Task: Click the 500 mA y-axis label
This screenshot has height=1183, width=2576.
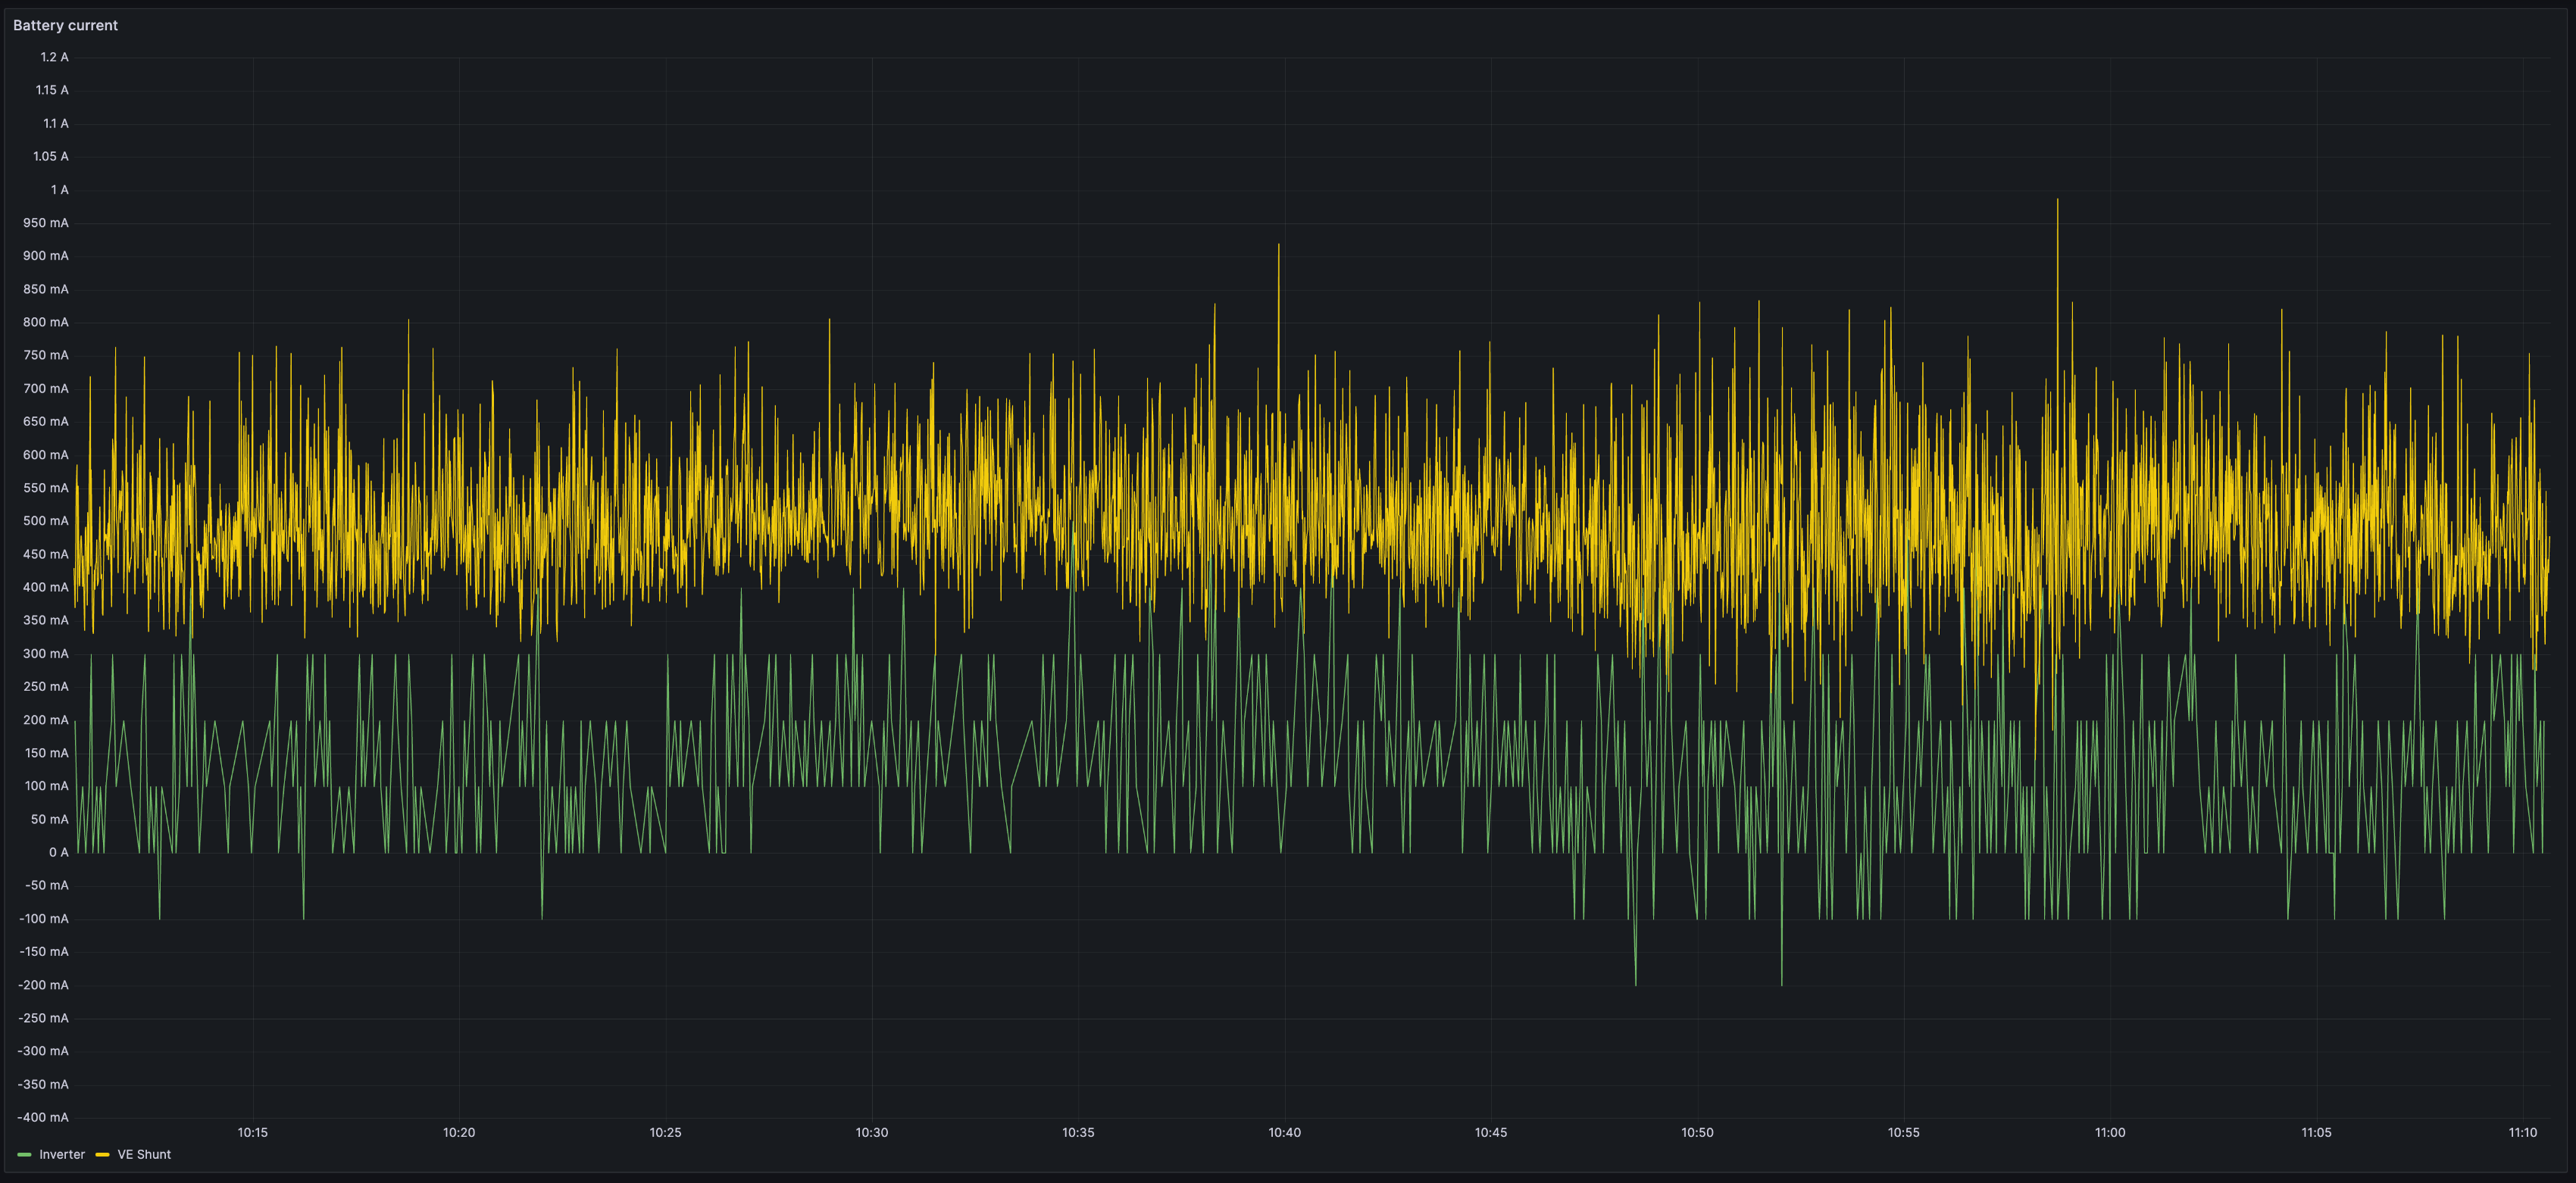Action: pyautogui.click(x=46, y=521)
